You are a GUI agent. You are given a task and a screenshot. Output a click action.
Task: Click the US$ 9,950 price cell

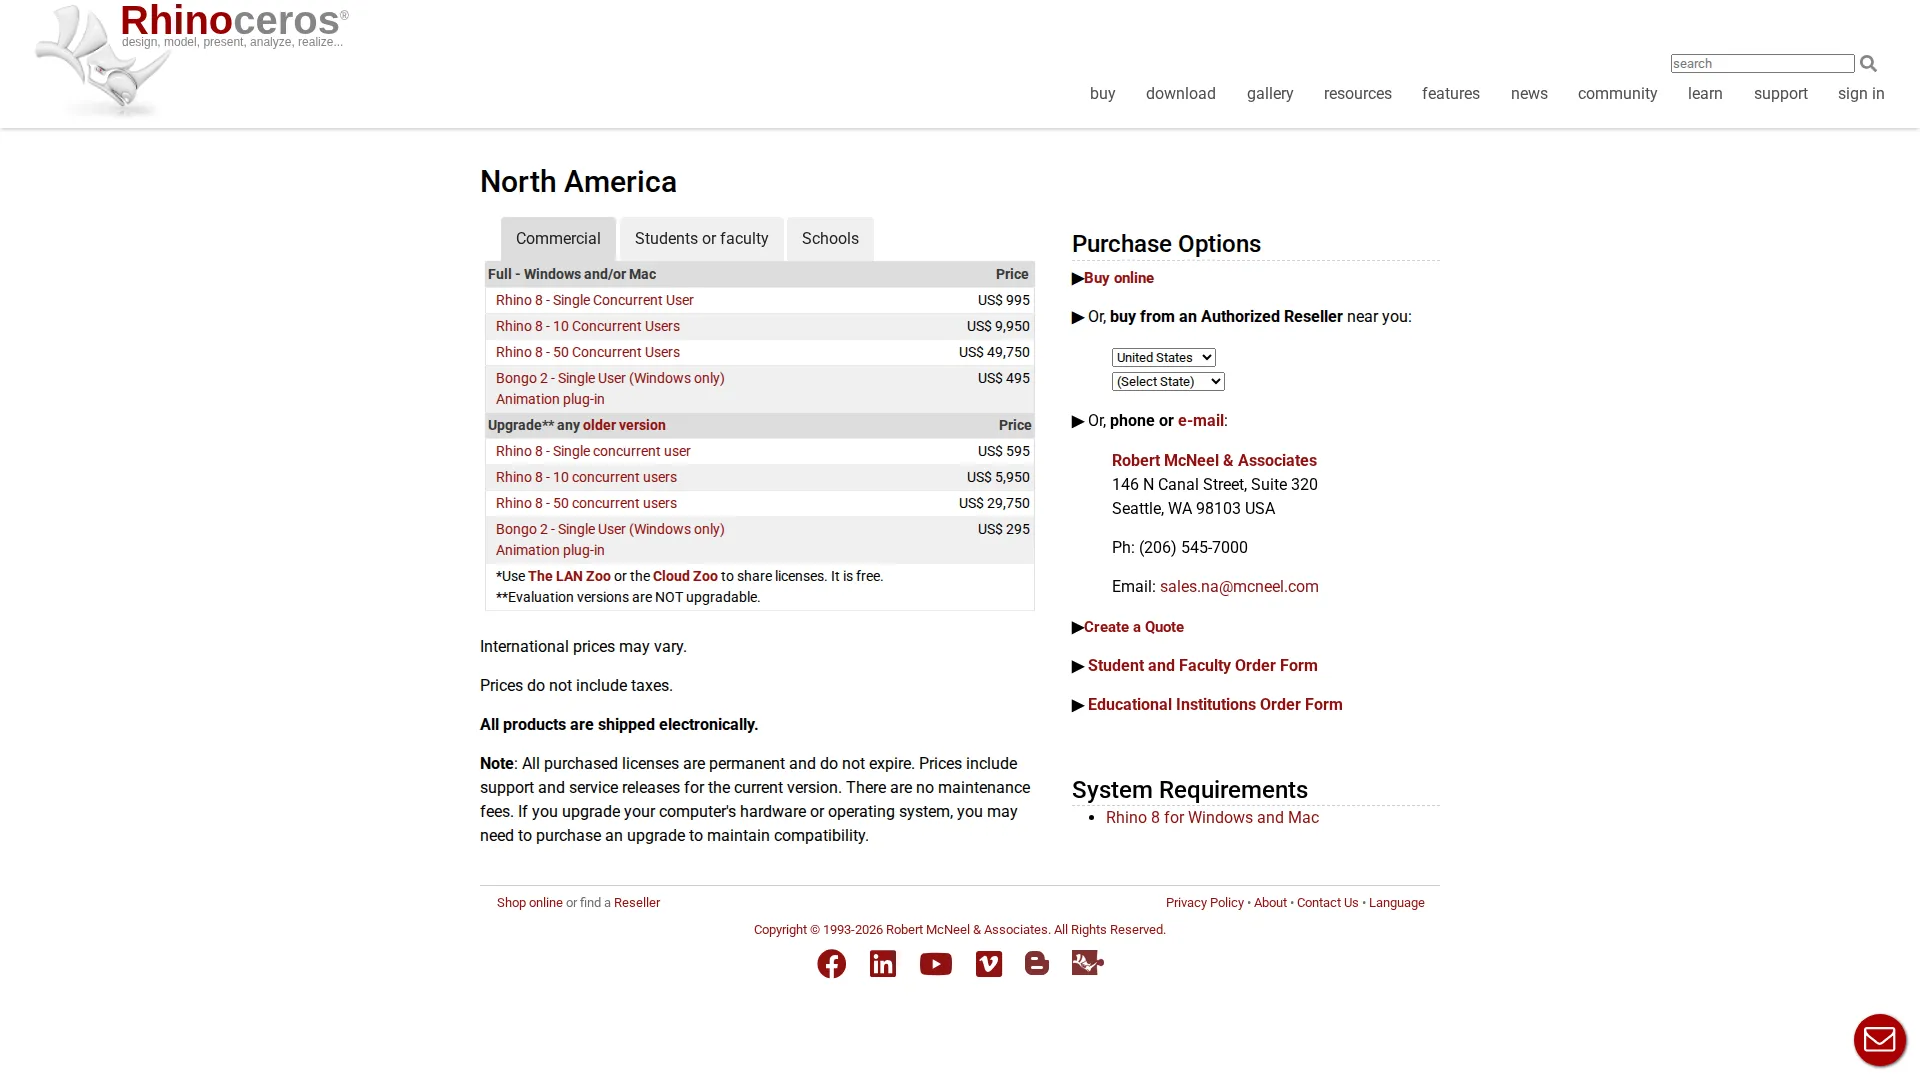pyautogui.click(x=998, y=326)
